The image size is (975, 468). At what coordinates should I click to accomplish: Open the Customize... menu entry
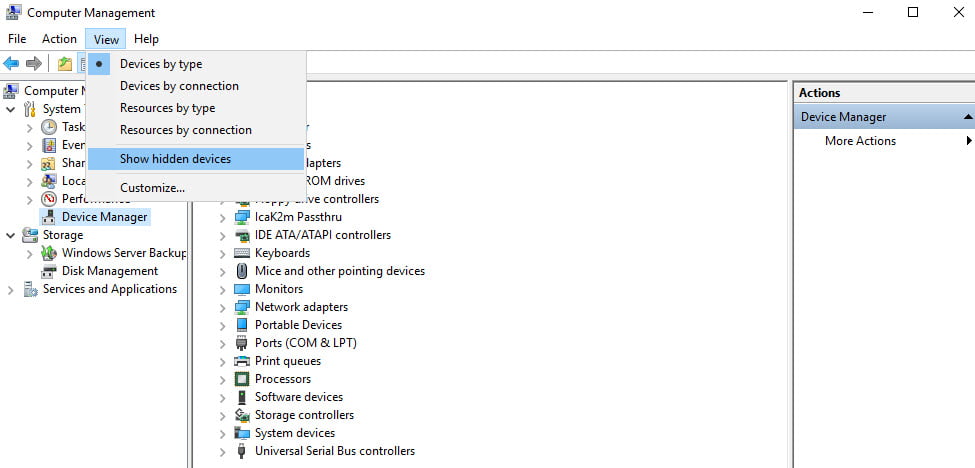(x=196, y=188)
